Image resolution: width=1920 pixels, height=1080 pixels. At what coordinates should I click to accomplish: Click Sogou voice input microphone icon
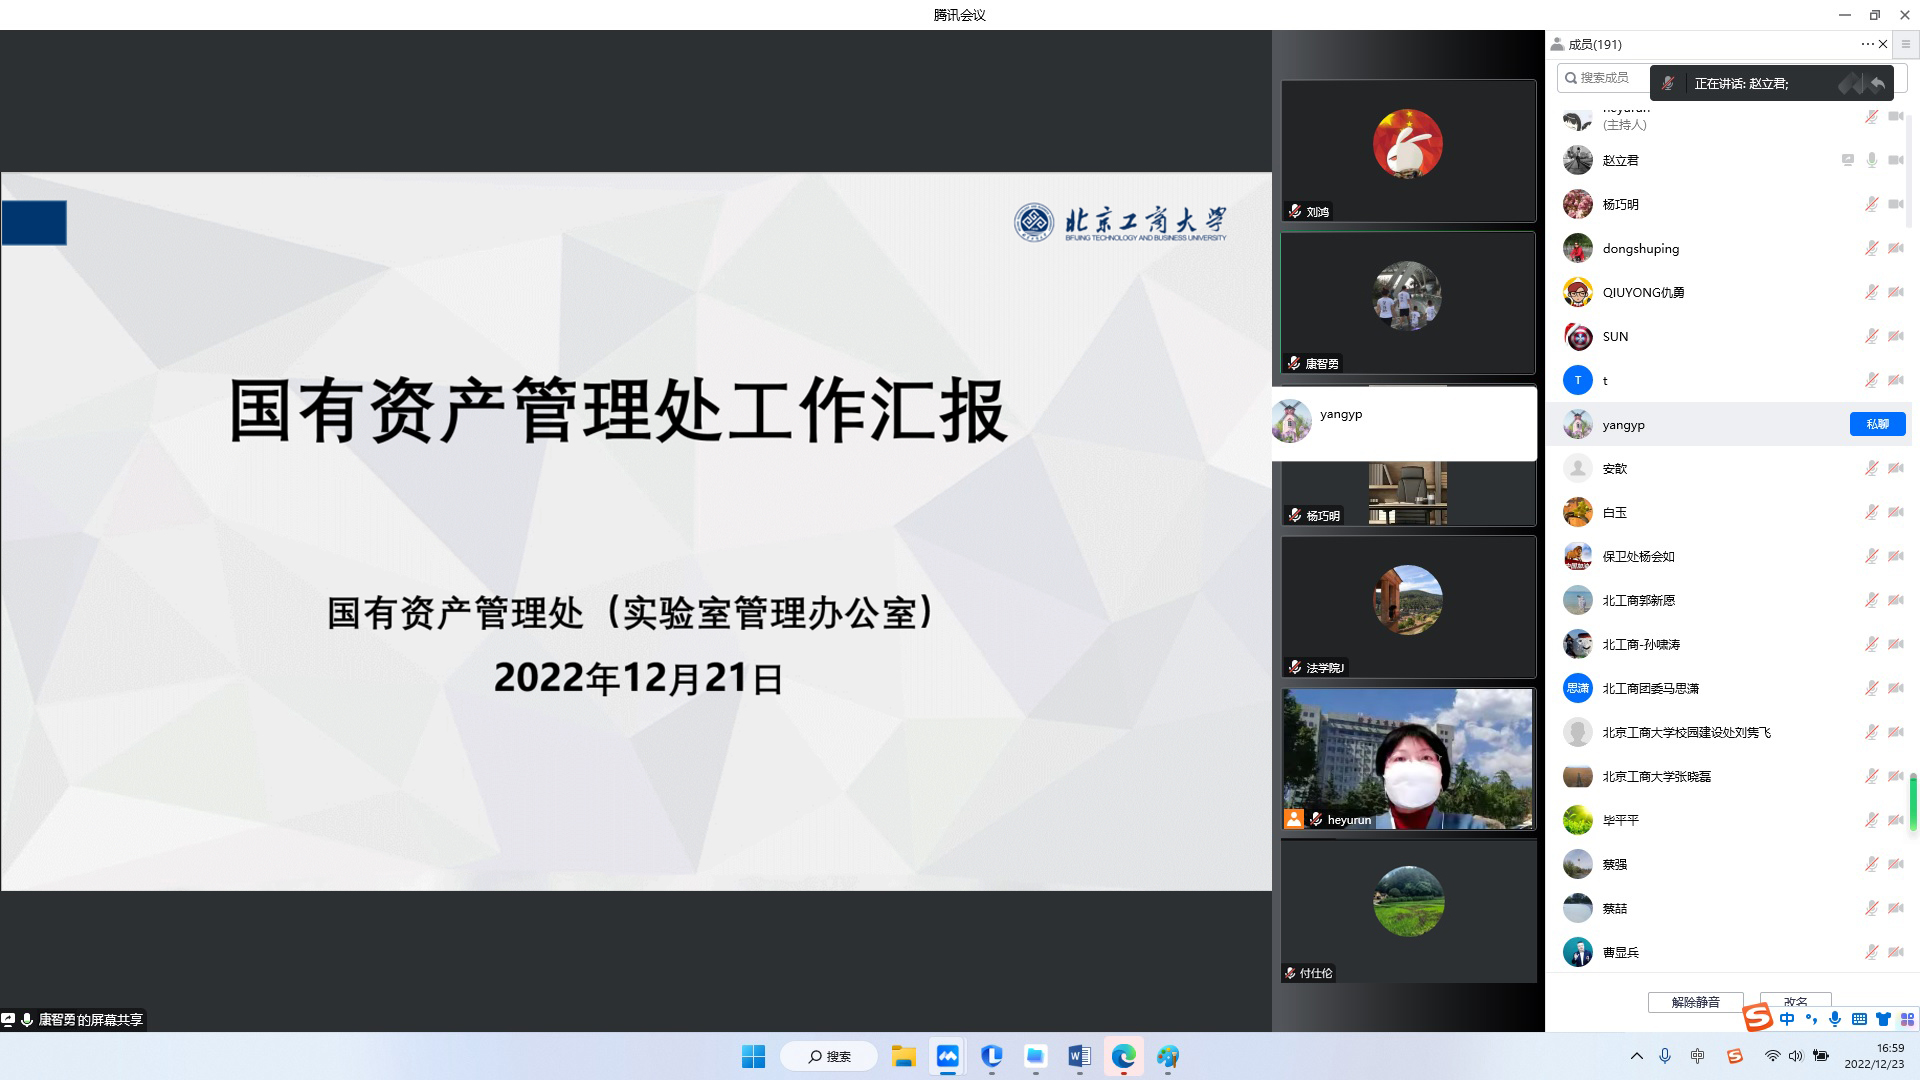coord(1835,1019)
